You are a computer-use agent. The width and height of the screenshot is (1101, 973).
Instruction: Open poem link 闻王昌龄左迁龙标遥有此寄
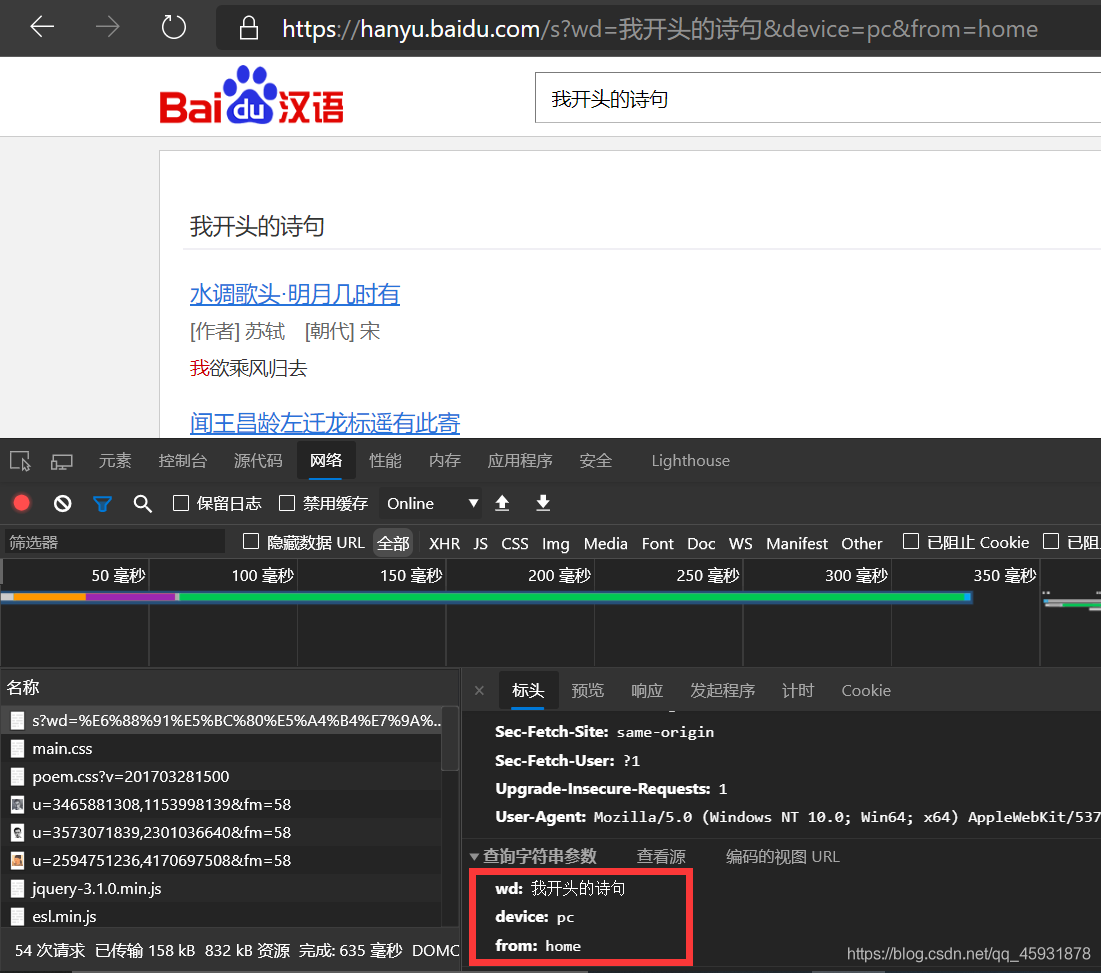click(324, 423)
